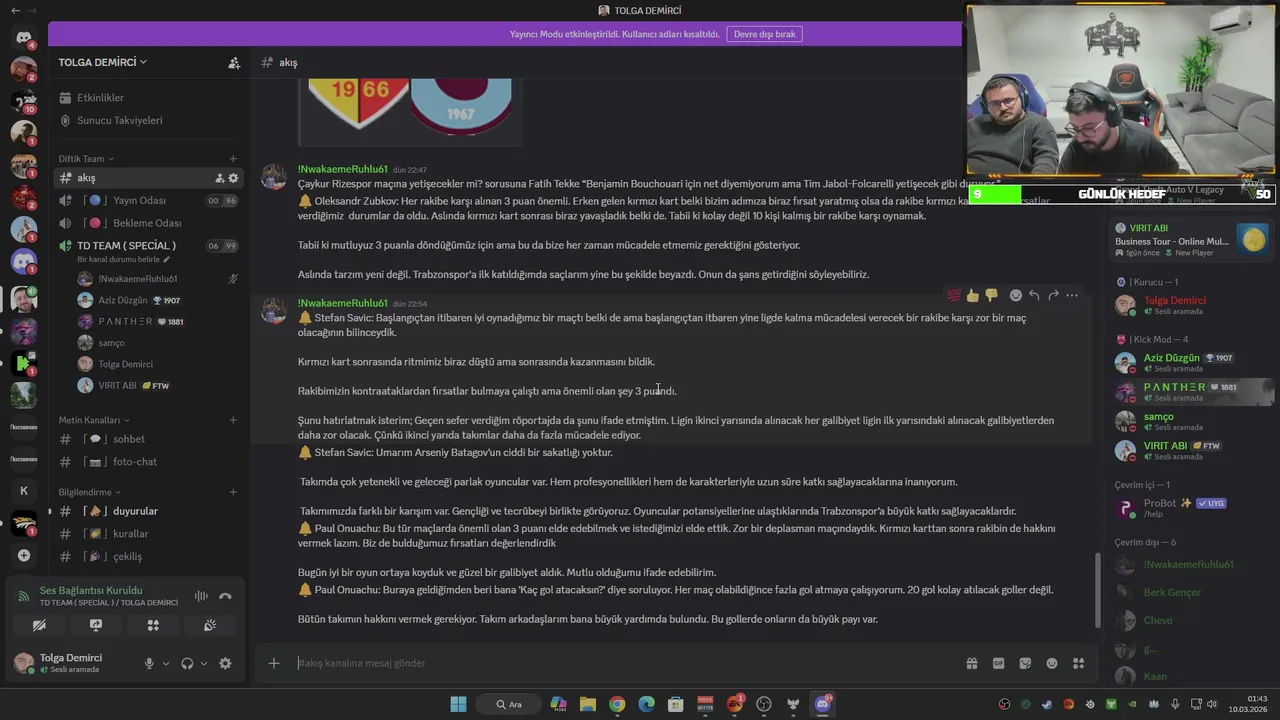The height and width of the screenshot is (720, 1280).
Task: Open the gift icon in message bar
Action: coord(971,663)
